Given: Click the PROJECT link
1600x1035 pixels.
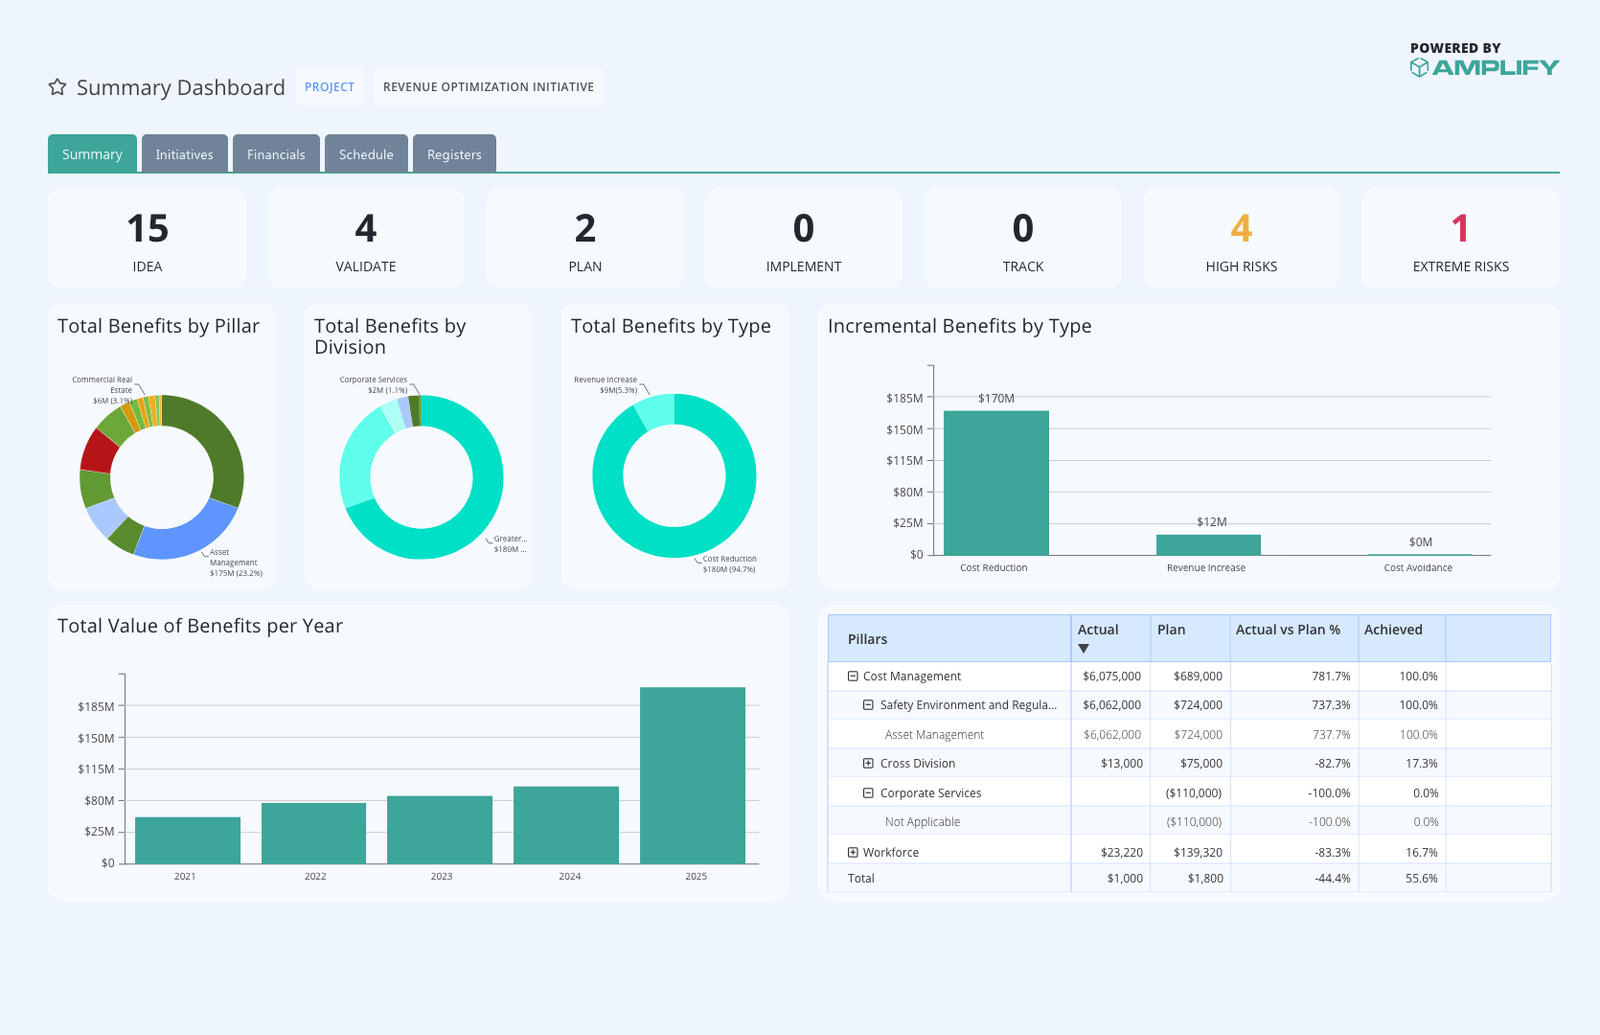Looking at the screenshot, I should pos(329,87).
